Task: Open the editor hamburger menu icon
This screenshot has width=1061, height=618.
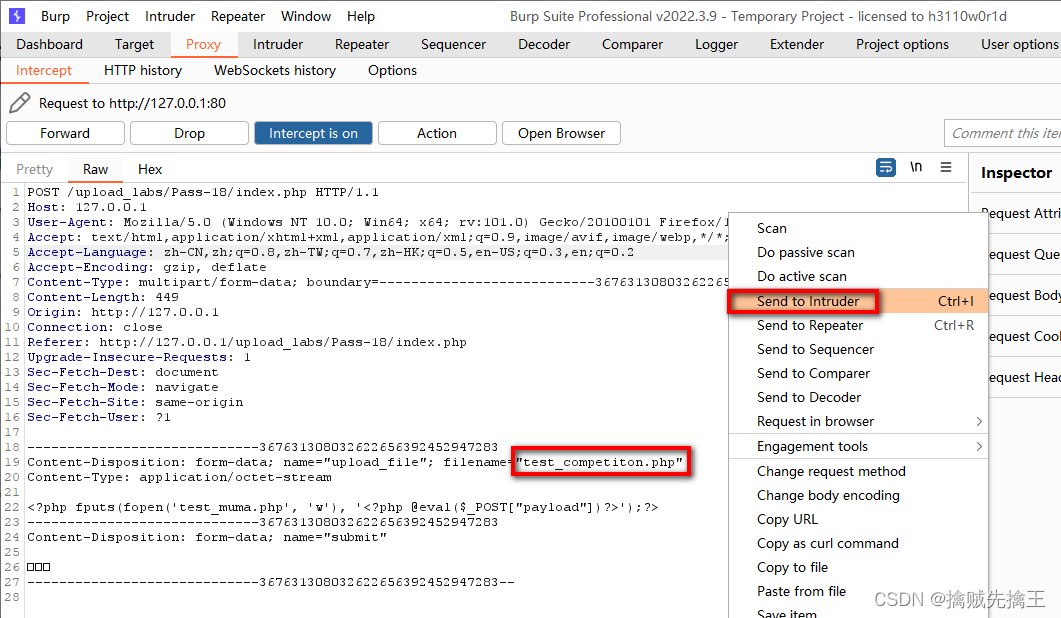Action: (x=946, y=167)
